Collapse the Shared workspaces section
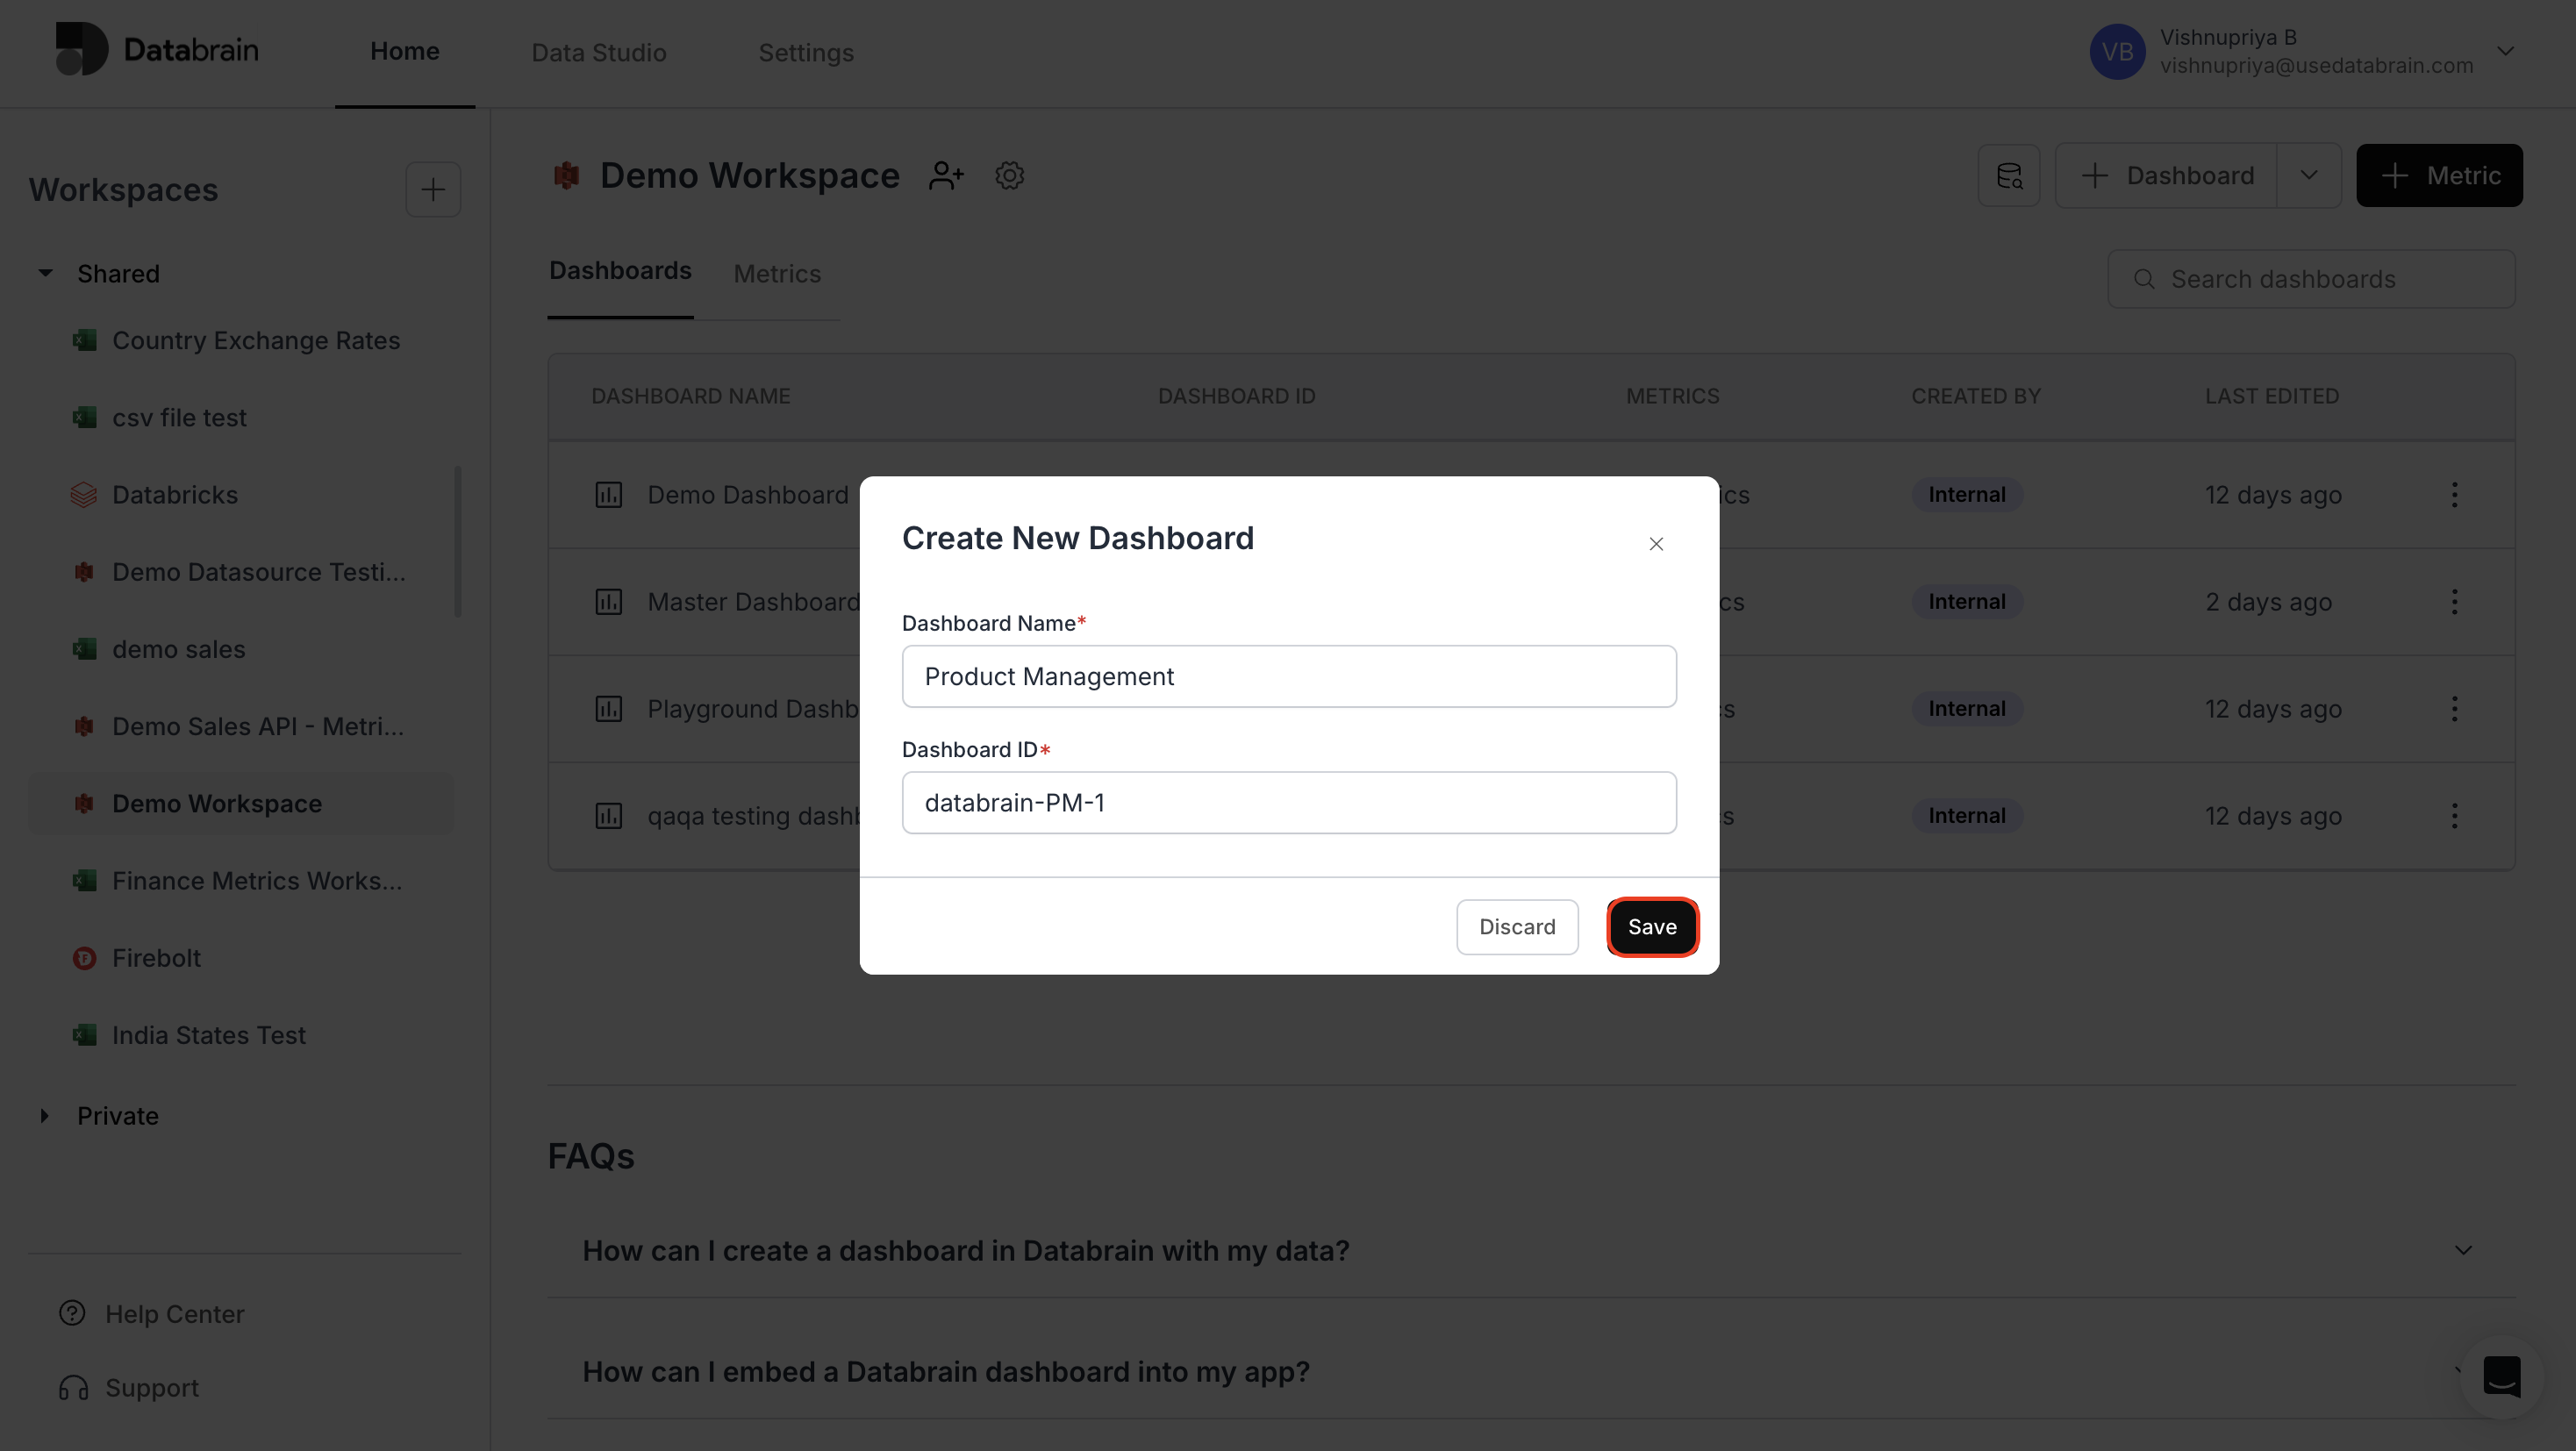This screenshot has width=2576, height=1451. (45, 272)
